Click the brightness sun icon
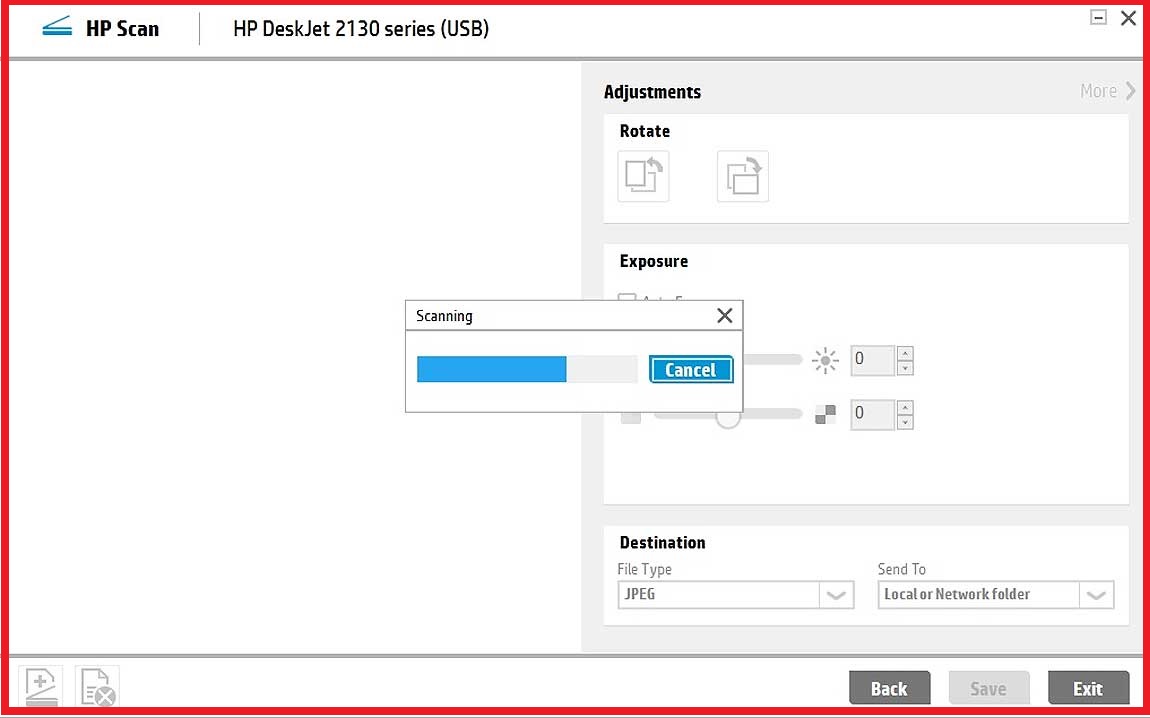Image resolution: width=1150 pixels, height=718 pixels. [825, 361]
